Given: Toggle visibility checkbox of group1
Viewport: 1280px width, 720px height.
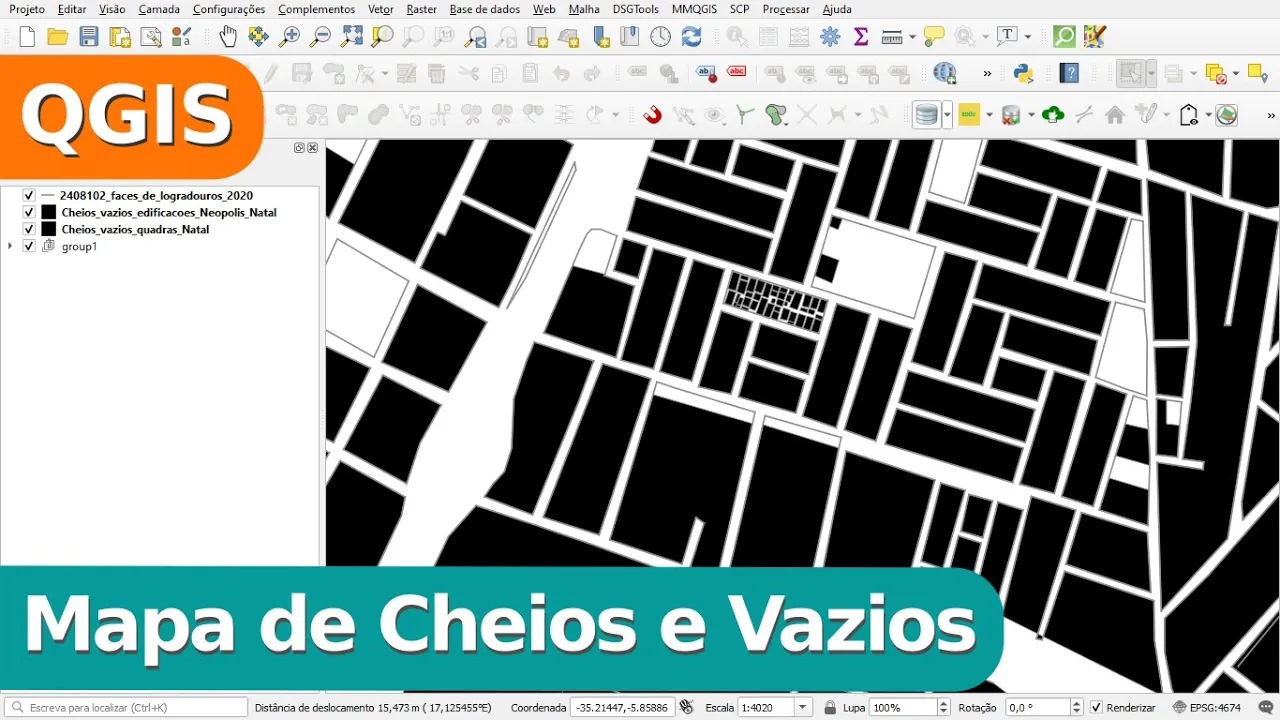Looking at the screenshot, I should (29, 247).
